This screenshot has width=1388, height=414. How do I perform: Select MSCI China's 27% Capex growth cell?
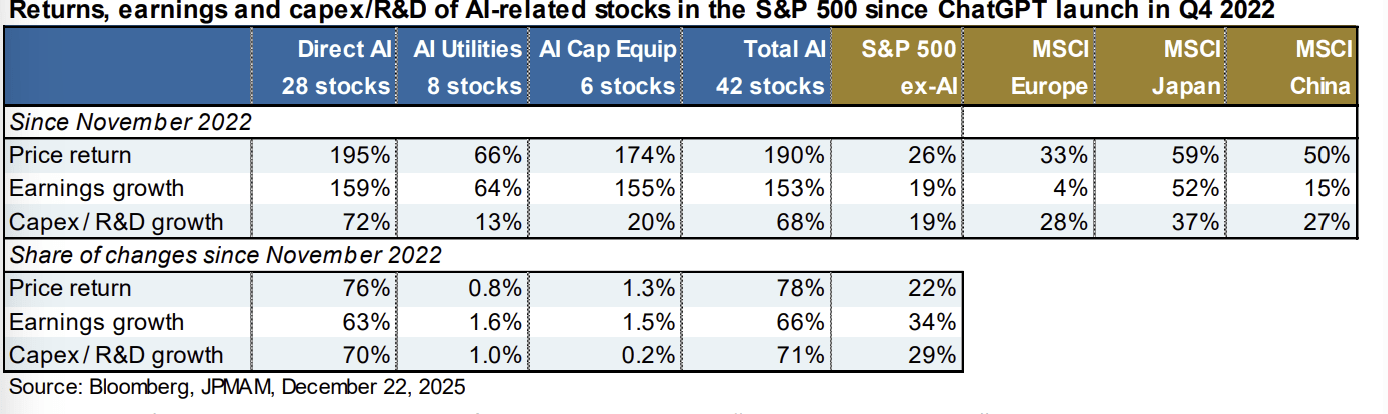point(1329,221)
